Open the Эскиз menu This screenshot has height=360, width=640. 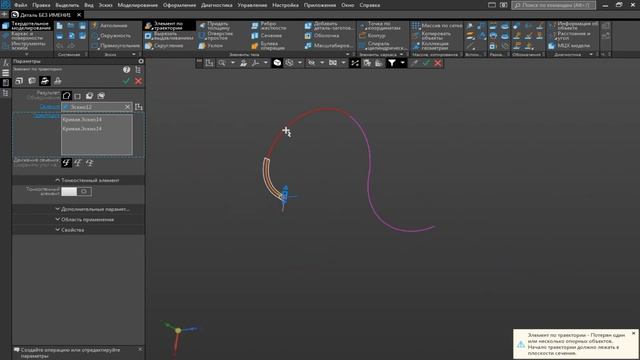point(105,5)
